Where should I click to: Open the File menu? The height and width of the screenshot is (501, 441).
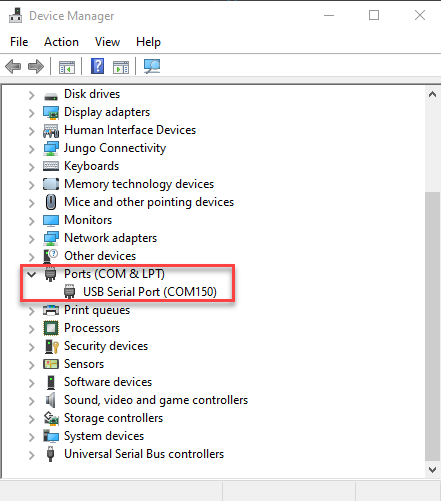(19, 42)
